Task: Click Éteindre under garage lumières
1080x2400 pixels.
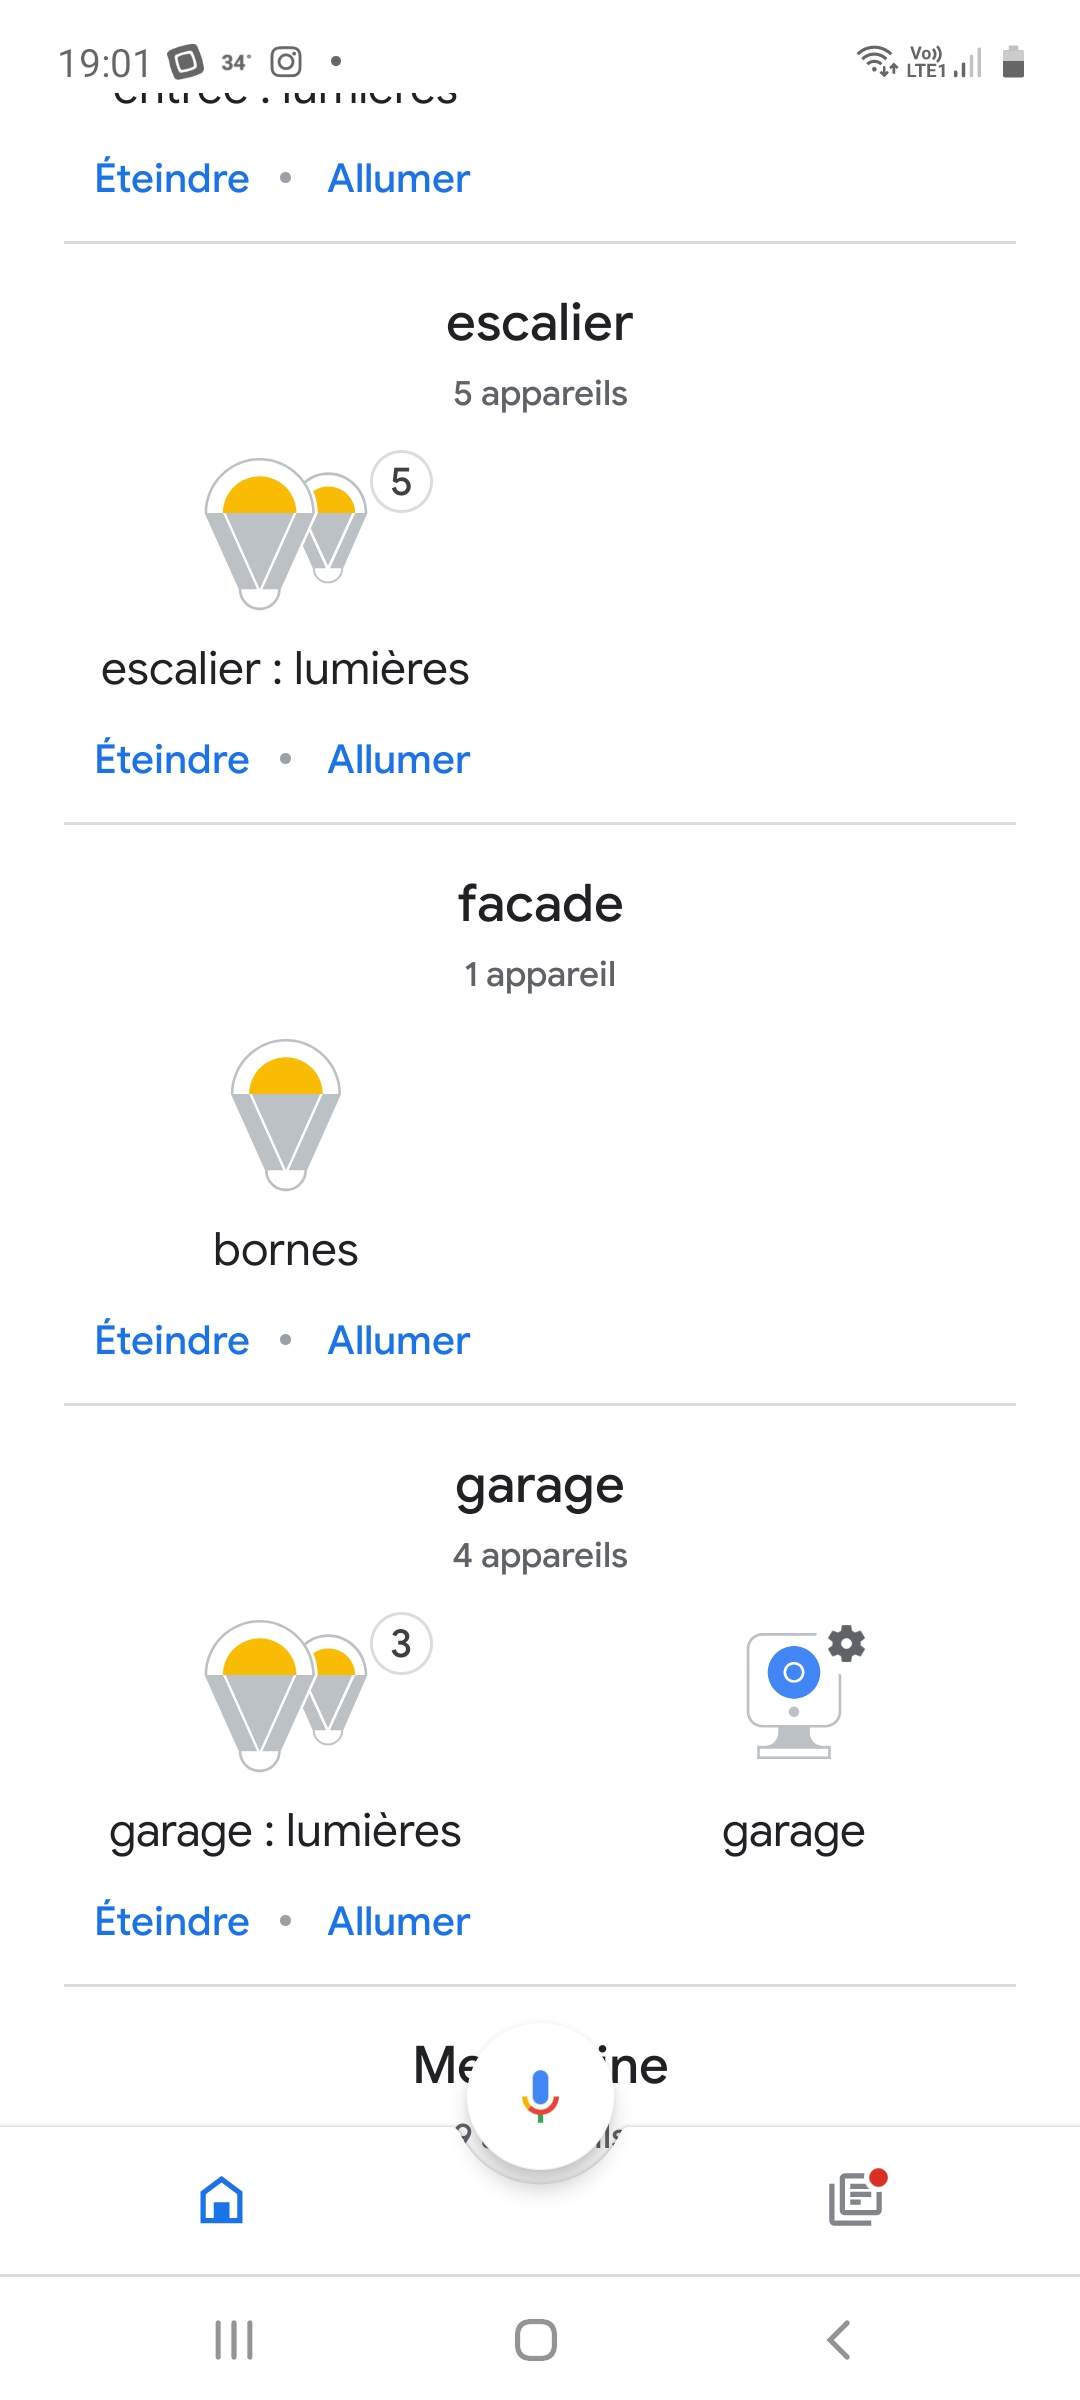Action: point(172,1922)
